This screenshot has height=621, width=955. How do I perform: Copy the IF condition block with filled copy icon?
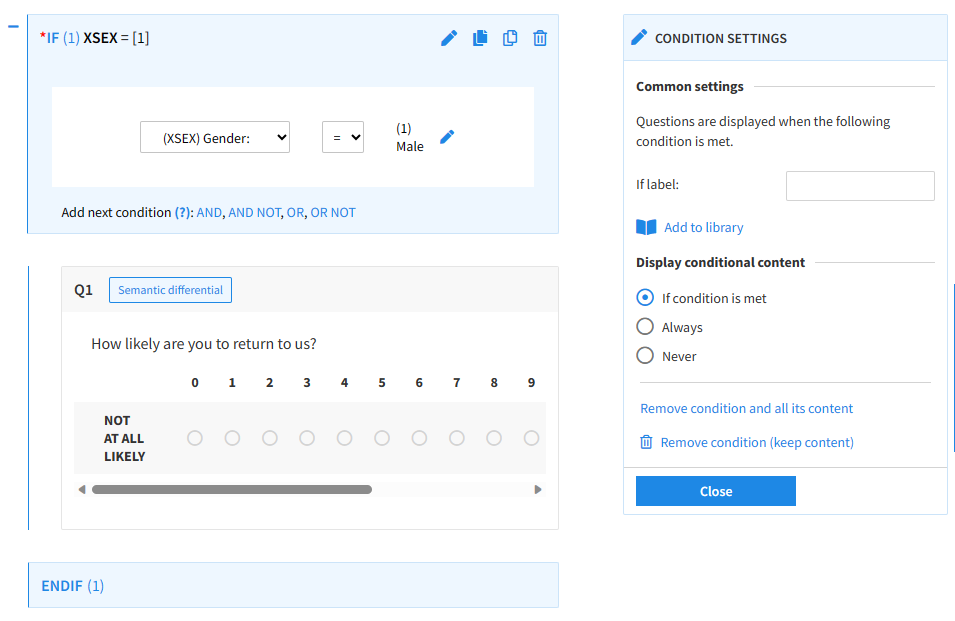480,38
